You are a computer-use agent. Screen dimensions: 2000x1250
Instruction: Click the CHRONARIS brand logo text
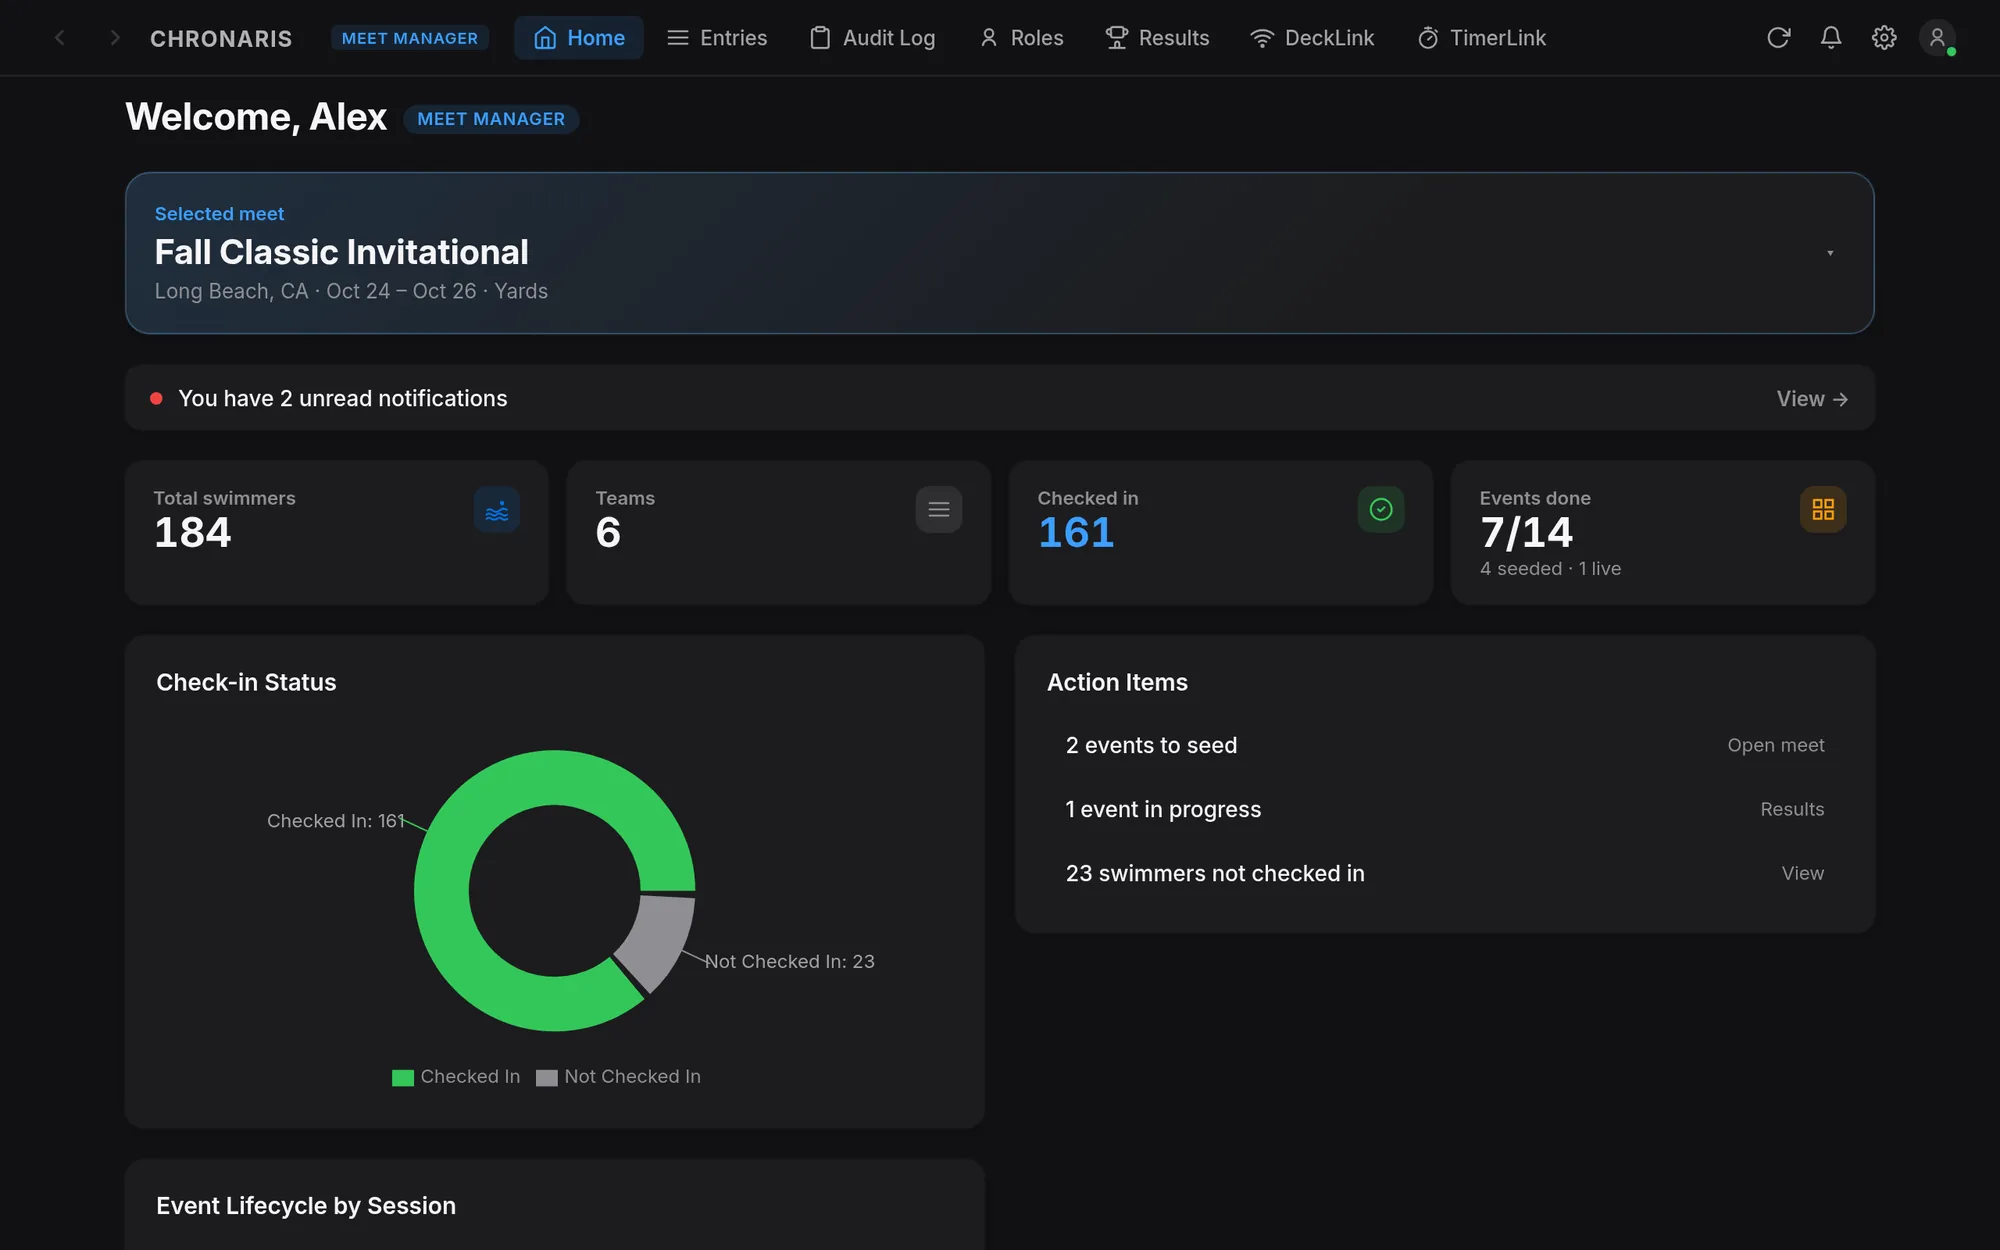[x=221, y=39]
